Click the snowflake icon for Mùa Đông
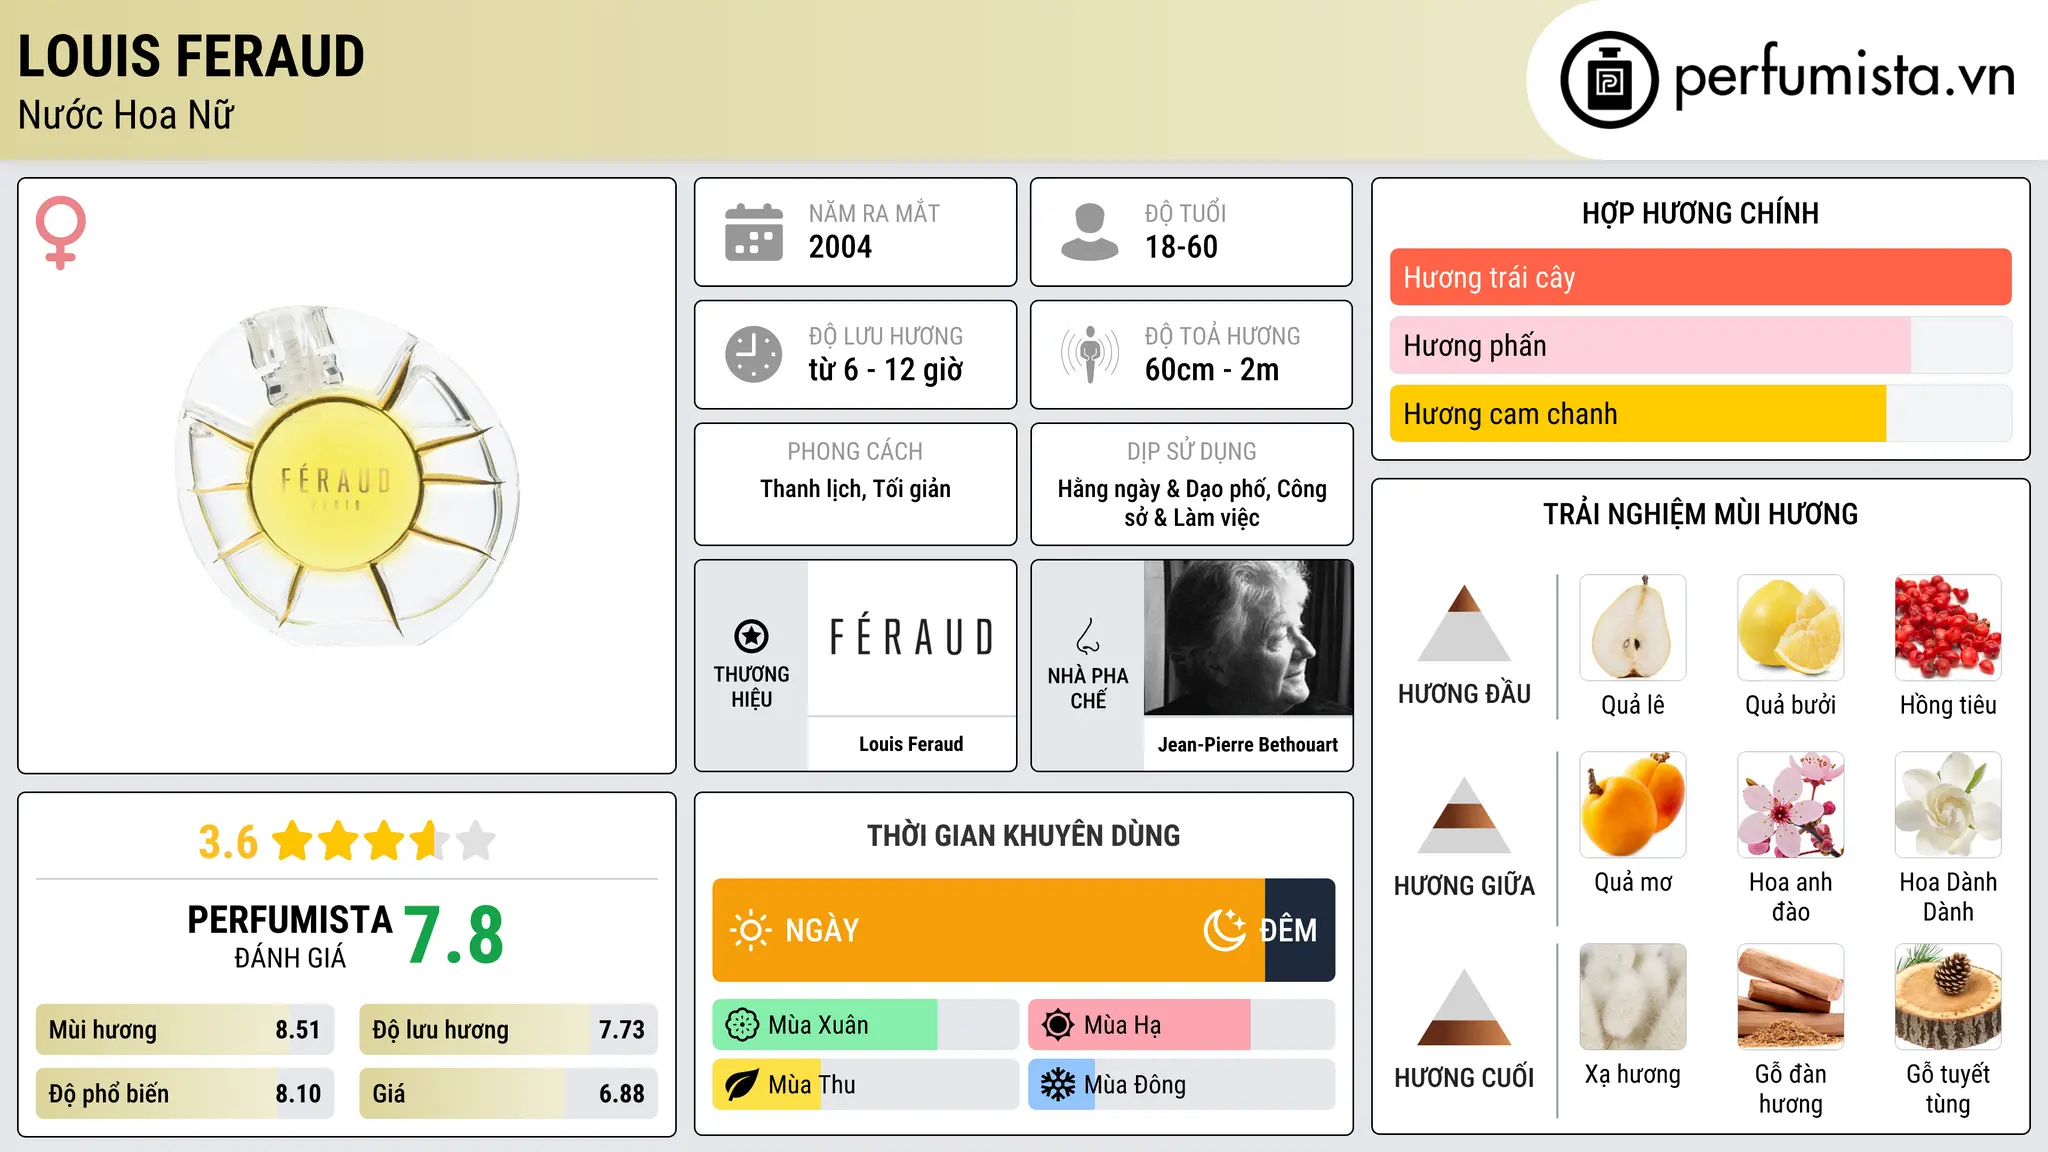Viewport: 2048px width, 1152px height. pyautogui.click(x=1058, y=1085)
